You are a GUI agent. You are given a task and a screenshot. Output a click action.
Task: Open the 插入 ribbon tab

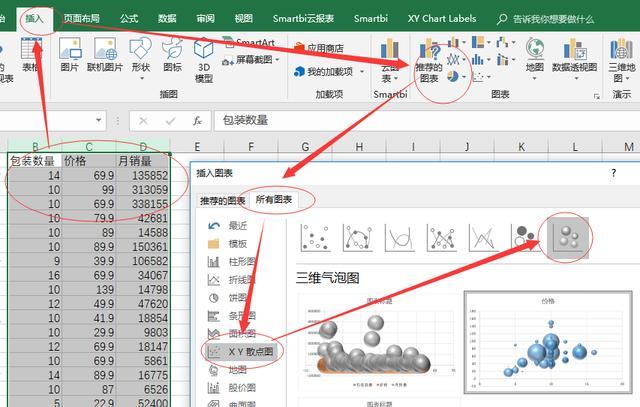tap(34, 19)
